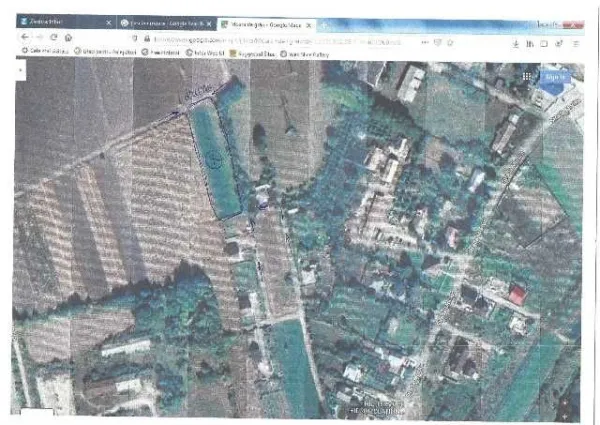Close the Zimbra tab
Screen dimensions: 600x425
109,23
